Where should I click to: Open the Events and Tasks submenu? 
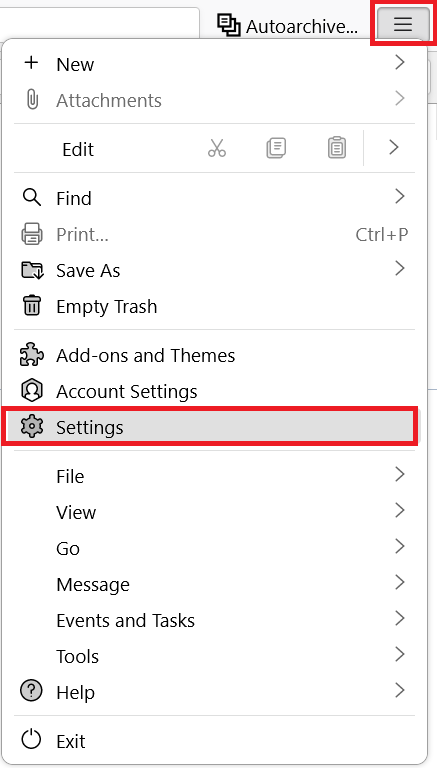(215, 620)
